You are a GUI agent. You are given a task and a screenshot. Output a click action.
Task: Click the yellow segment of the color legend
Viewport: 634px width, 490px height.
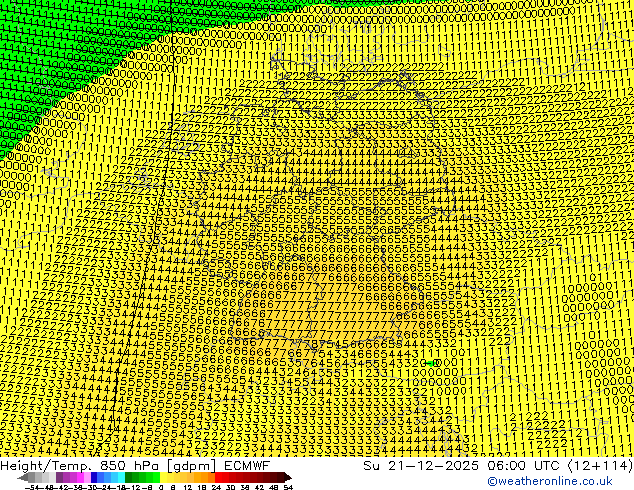pos(163,478)
